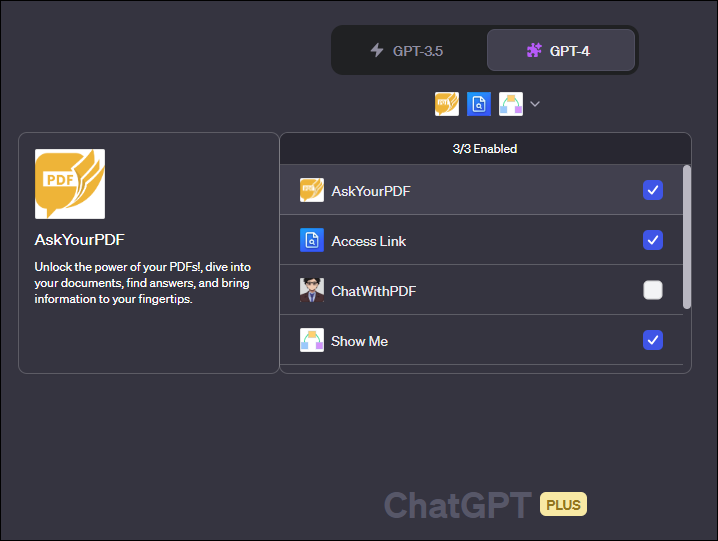
Task: Click the yellow PLUS badge
Action: [x=563, y=504]
